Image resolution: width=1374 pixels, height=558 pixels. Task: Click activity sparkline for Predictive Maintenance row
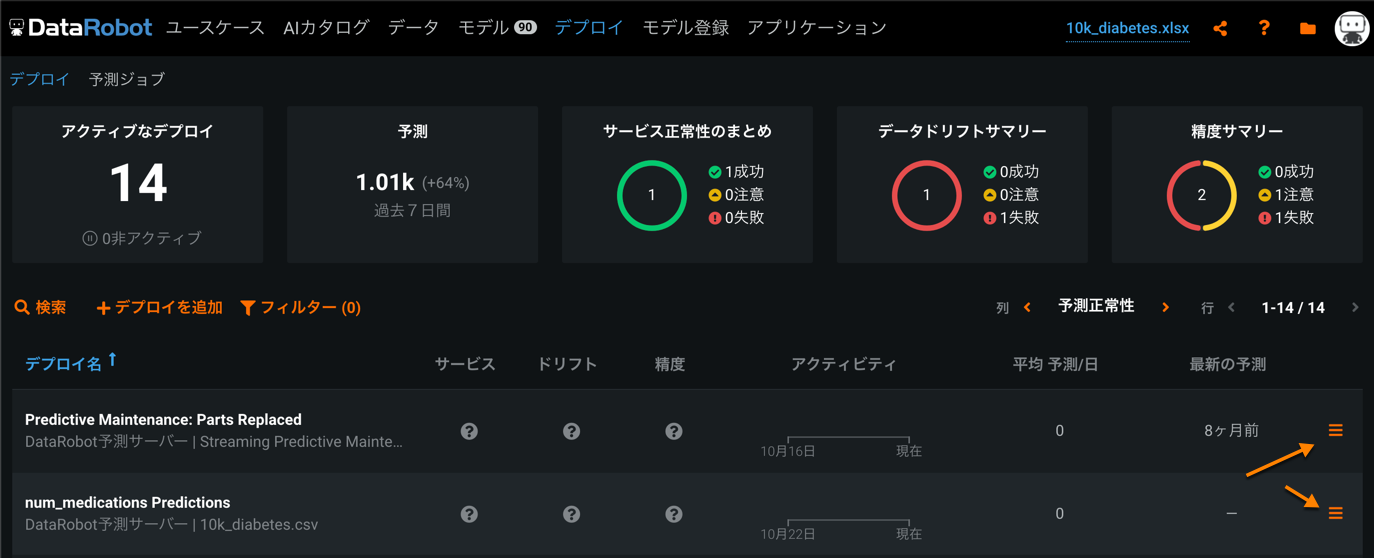(x=848, y=441)
